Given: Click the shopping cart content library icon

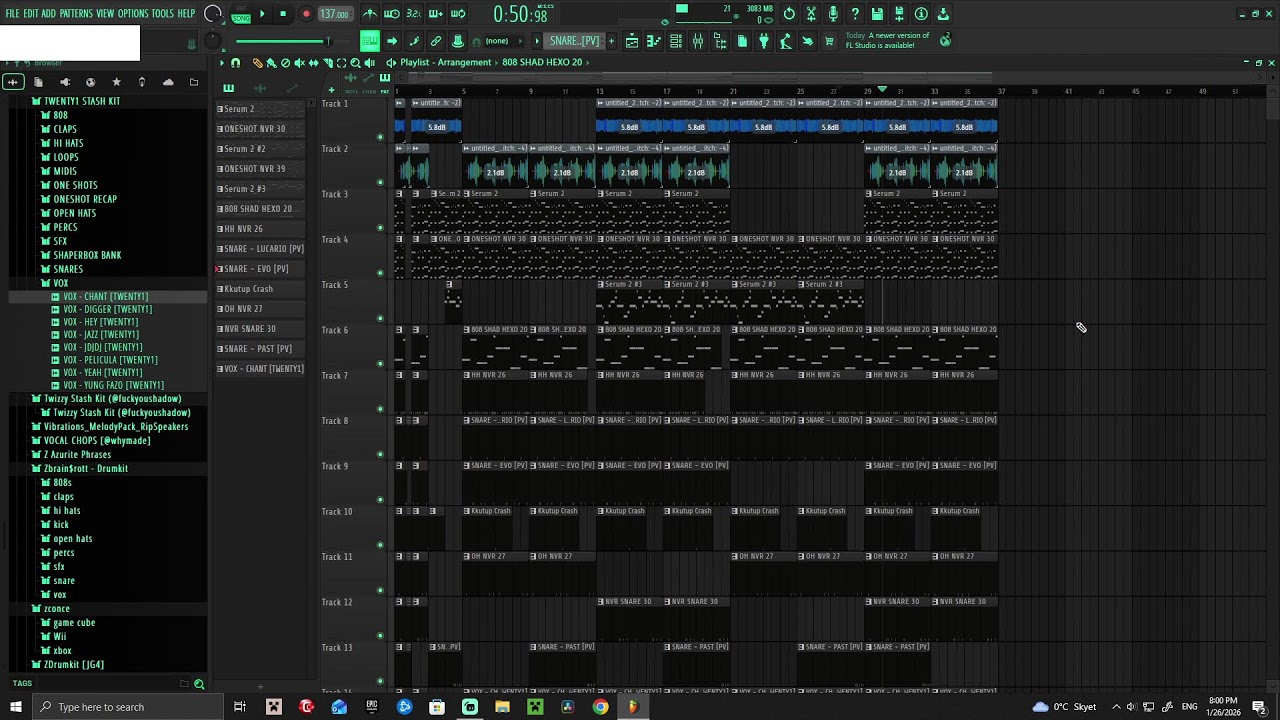Looking at the screenshot, I should coord(829,41).
